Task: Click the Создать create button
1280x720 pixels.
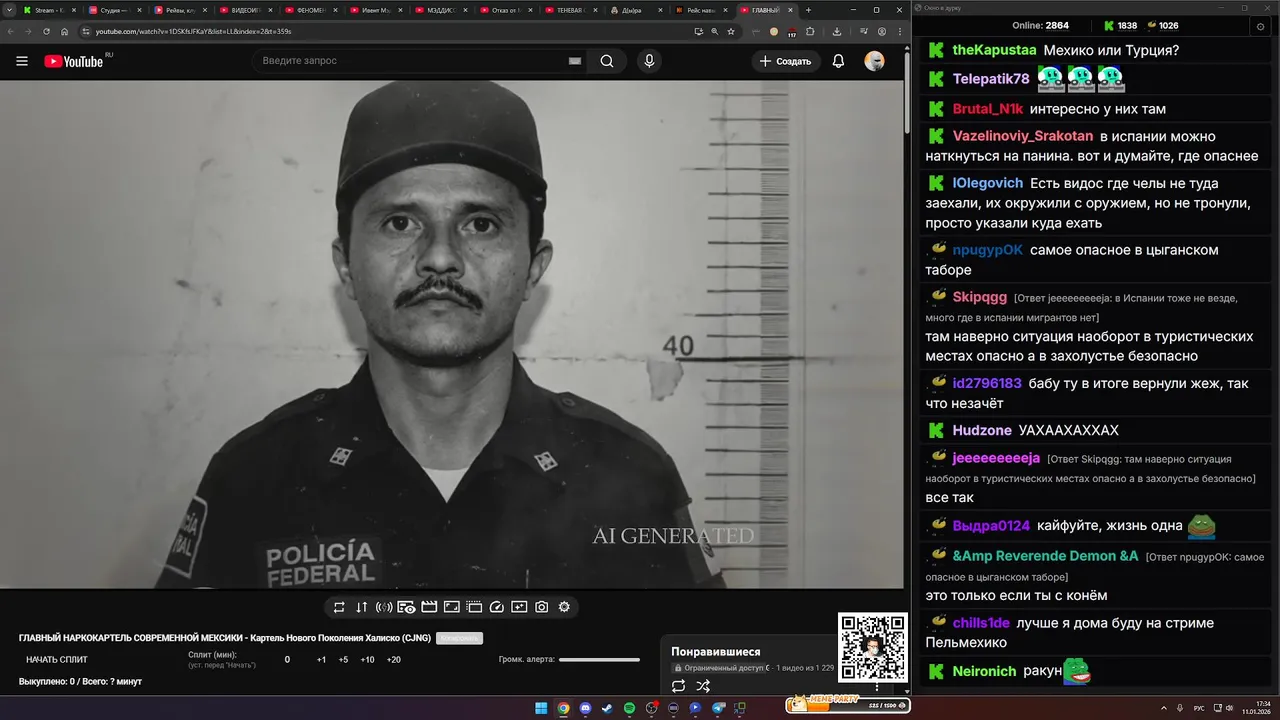Action: tap(786, 61)
